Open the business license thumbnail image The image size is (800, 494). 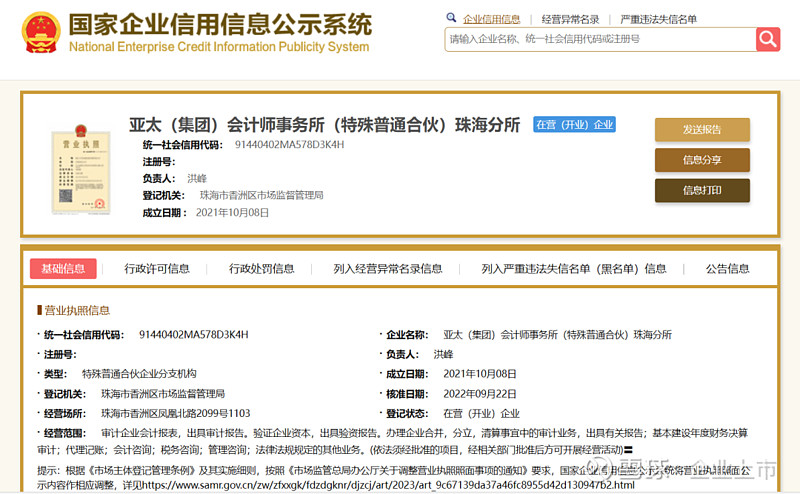[81, 169]
